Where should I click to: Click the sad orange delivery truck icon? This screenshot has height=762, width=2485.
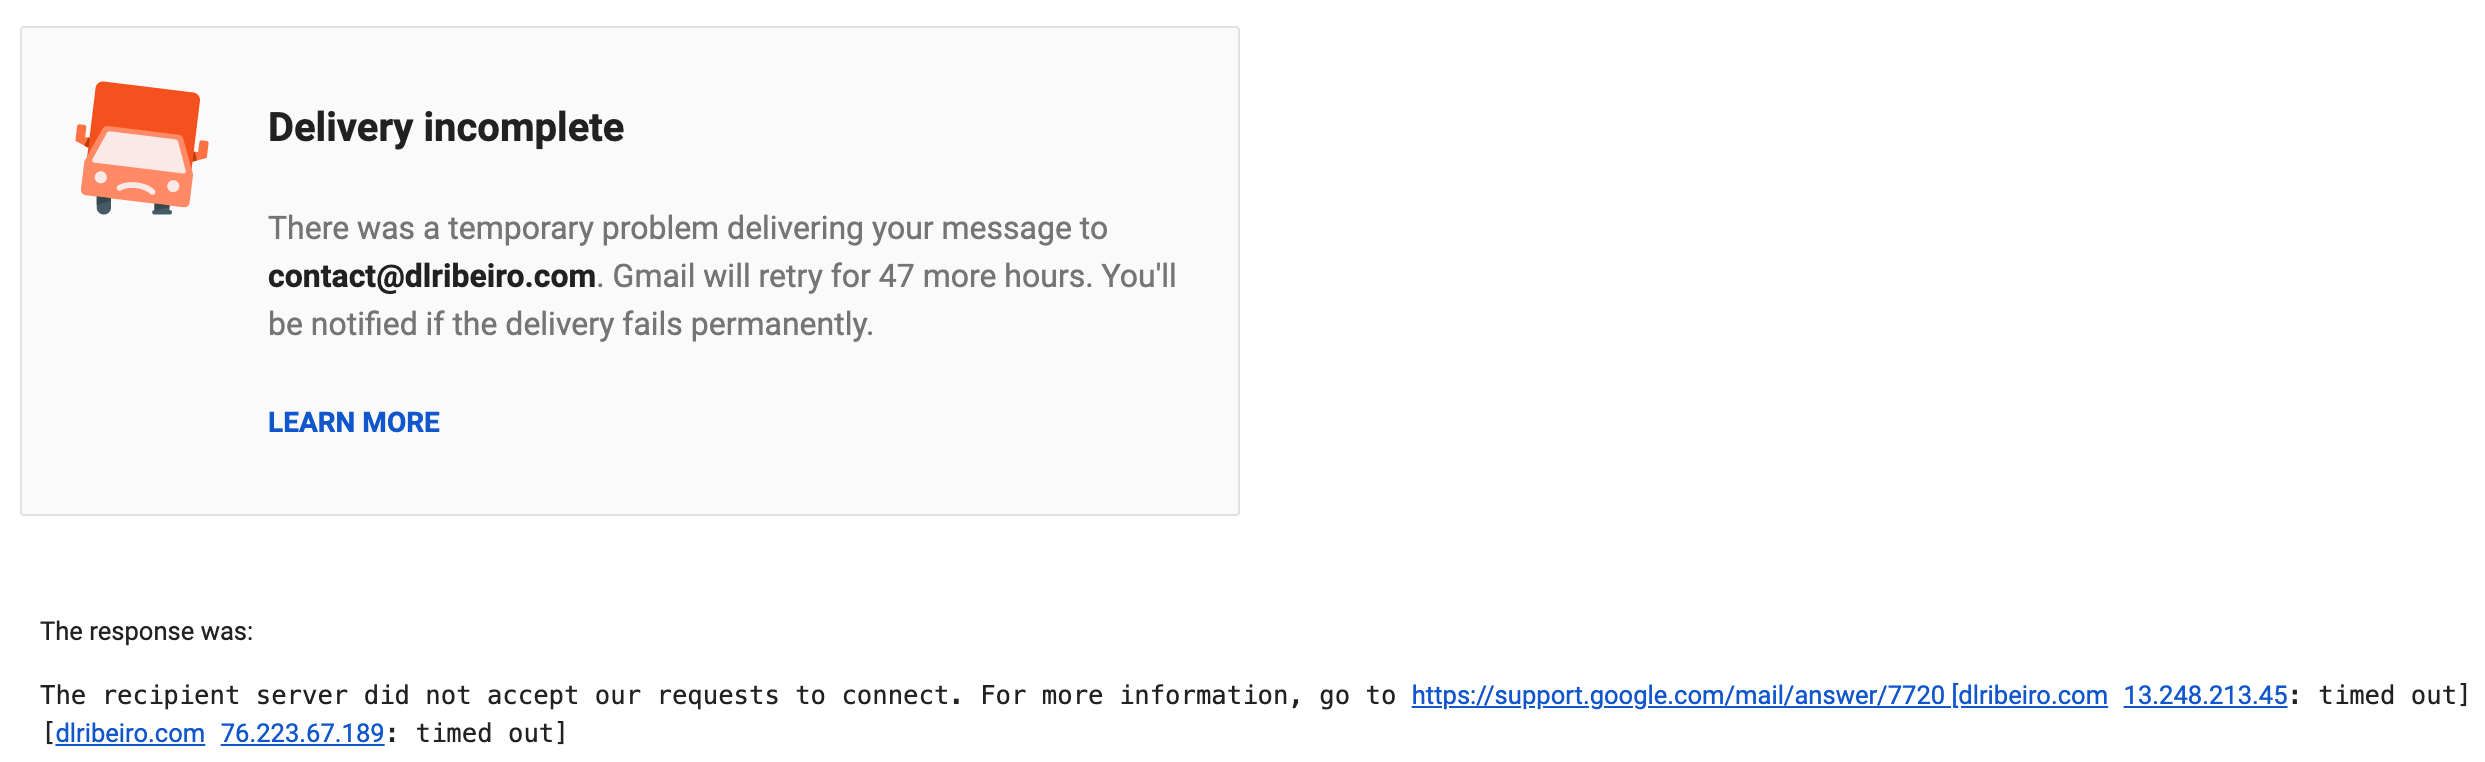(x=142, y=148)
